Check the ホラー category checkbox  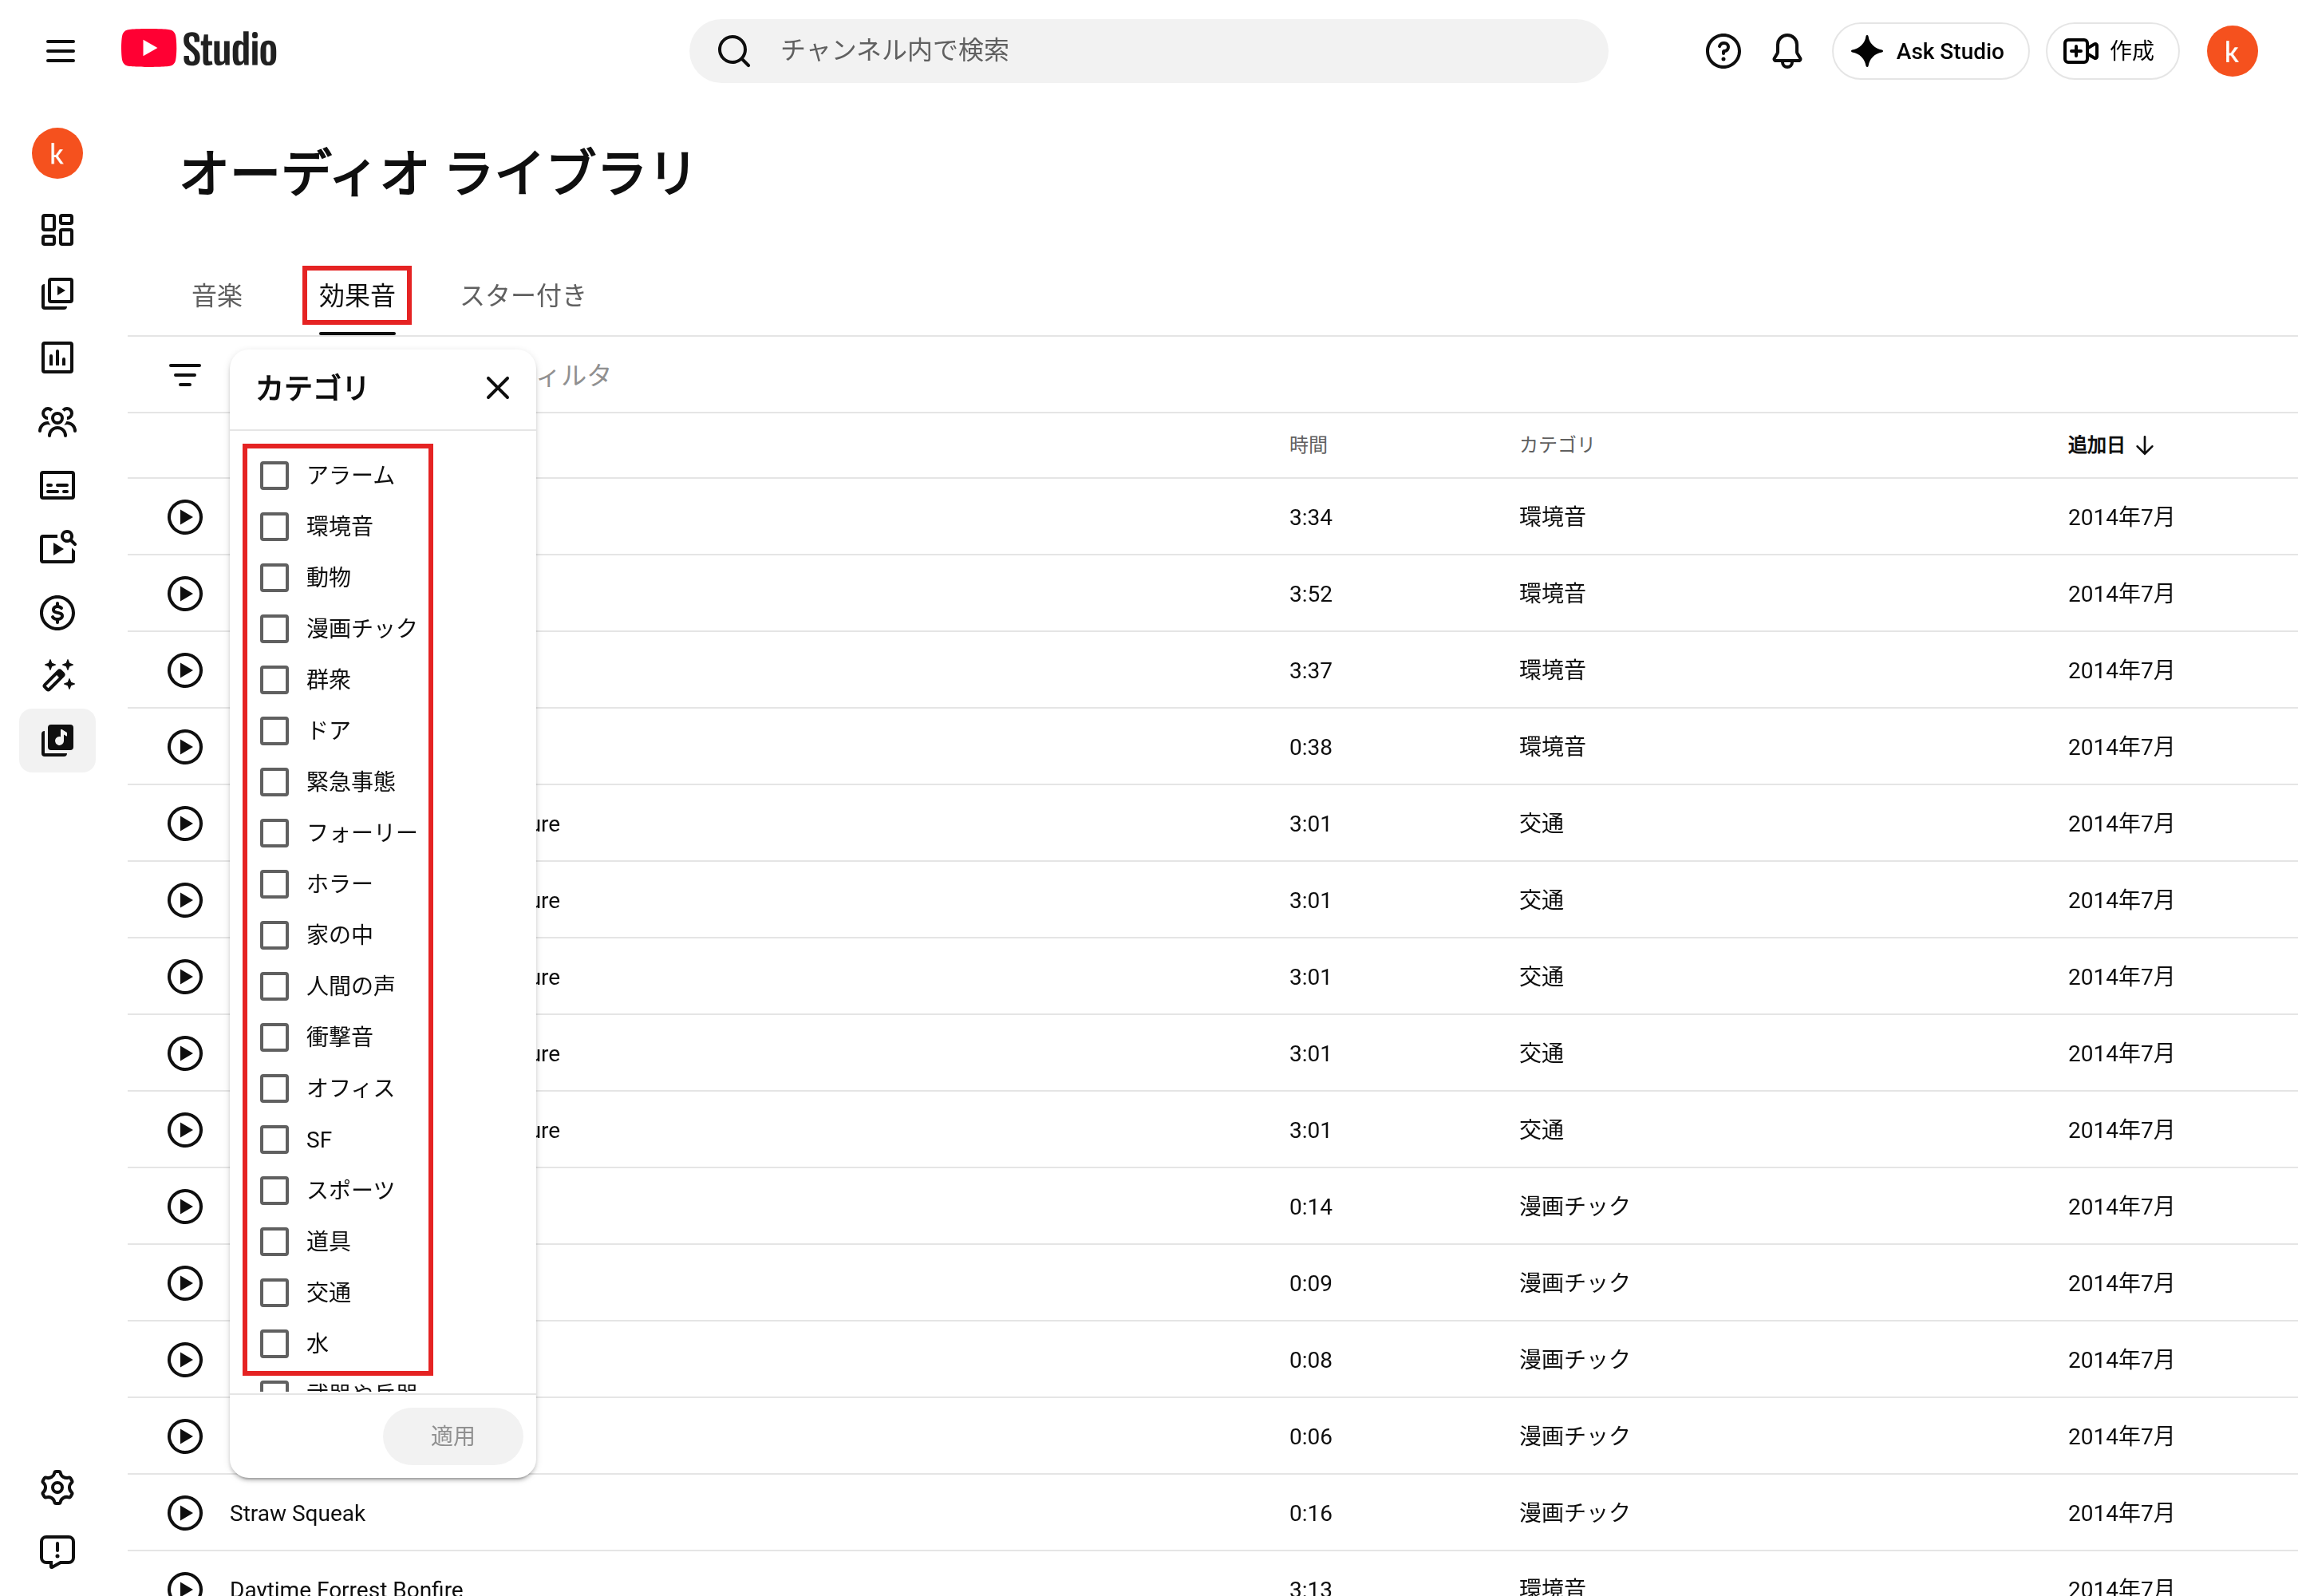pyautogui.click(x=274, y=884)
